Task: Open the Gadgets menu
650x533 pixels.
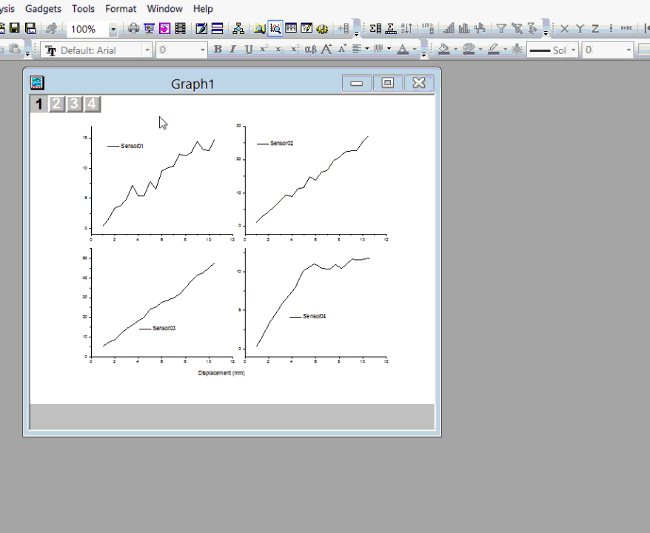Action: coord(43,9)
